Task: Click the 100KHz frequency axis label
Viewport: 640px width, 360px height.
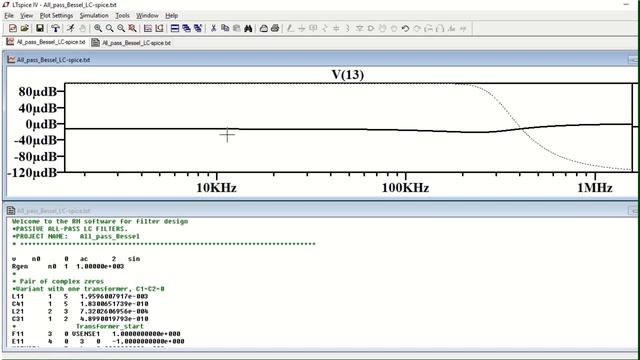Action: (x=405, y=188)
